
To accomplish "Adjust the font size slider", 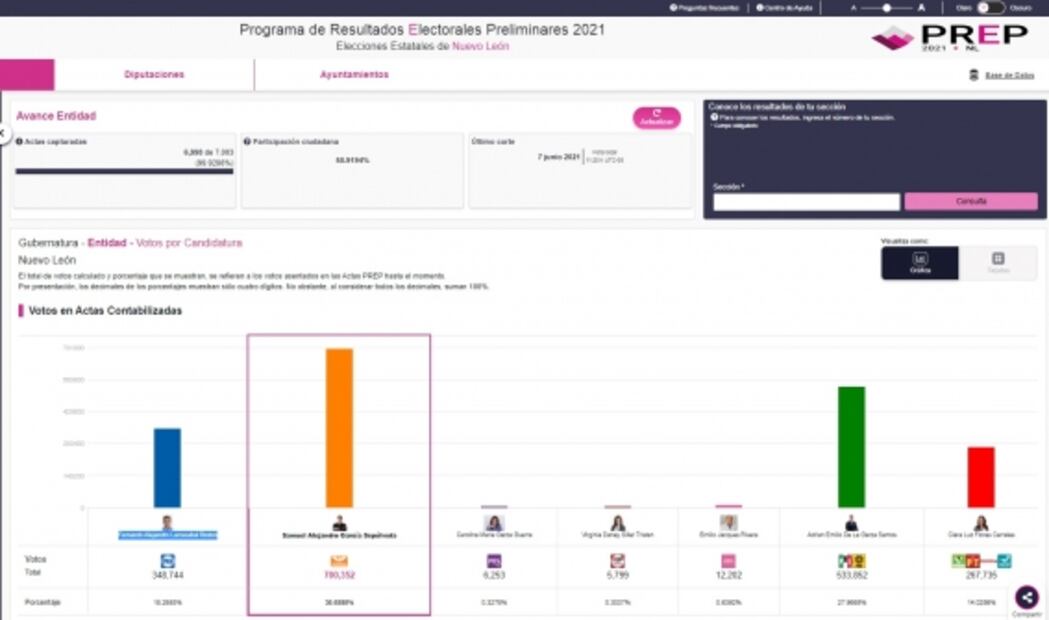I will point(886,7).
